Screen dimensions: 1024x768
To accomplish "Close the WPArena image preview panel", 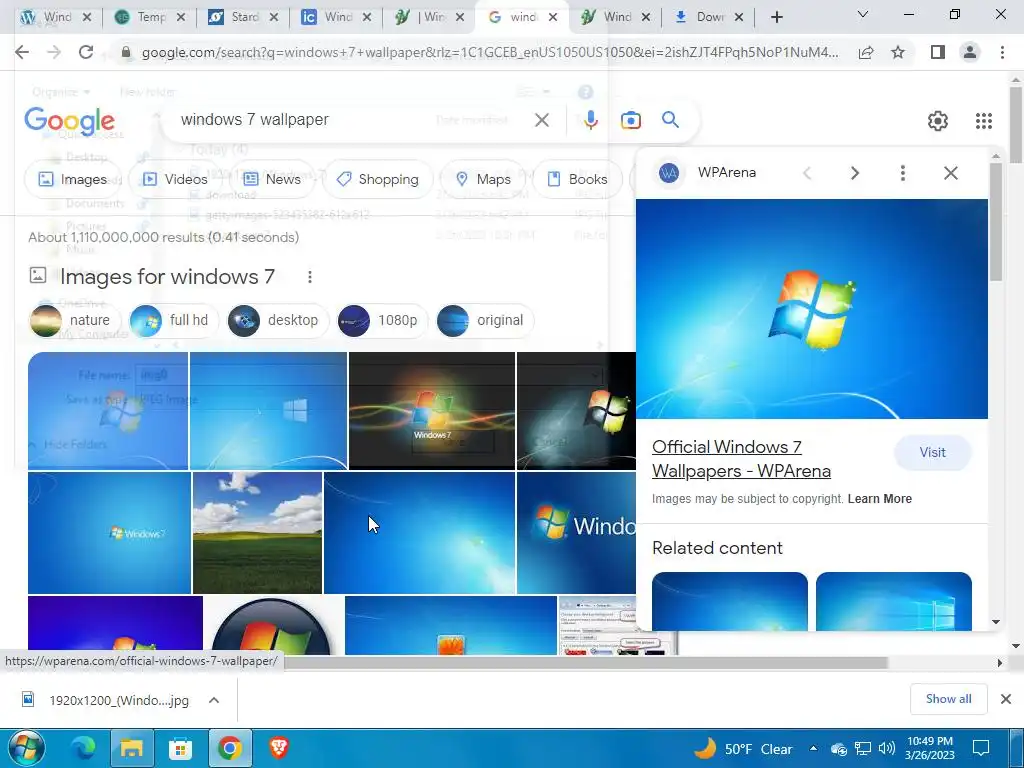I will pos(951,173).
